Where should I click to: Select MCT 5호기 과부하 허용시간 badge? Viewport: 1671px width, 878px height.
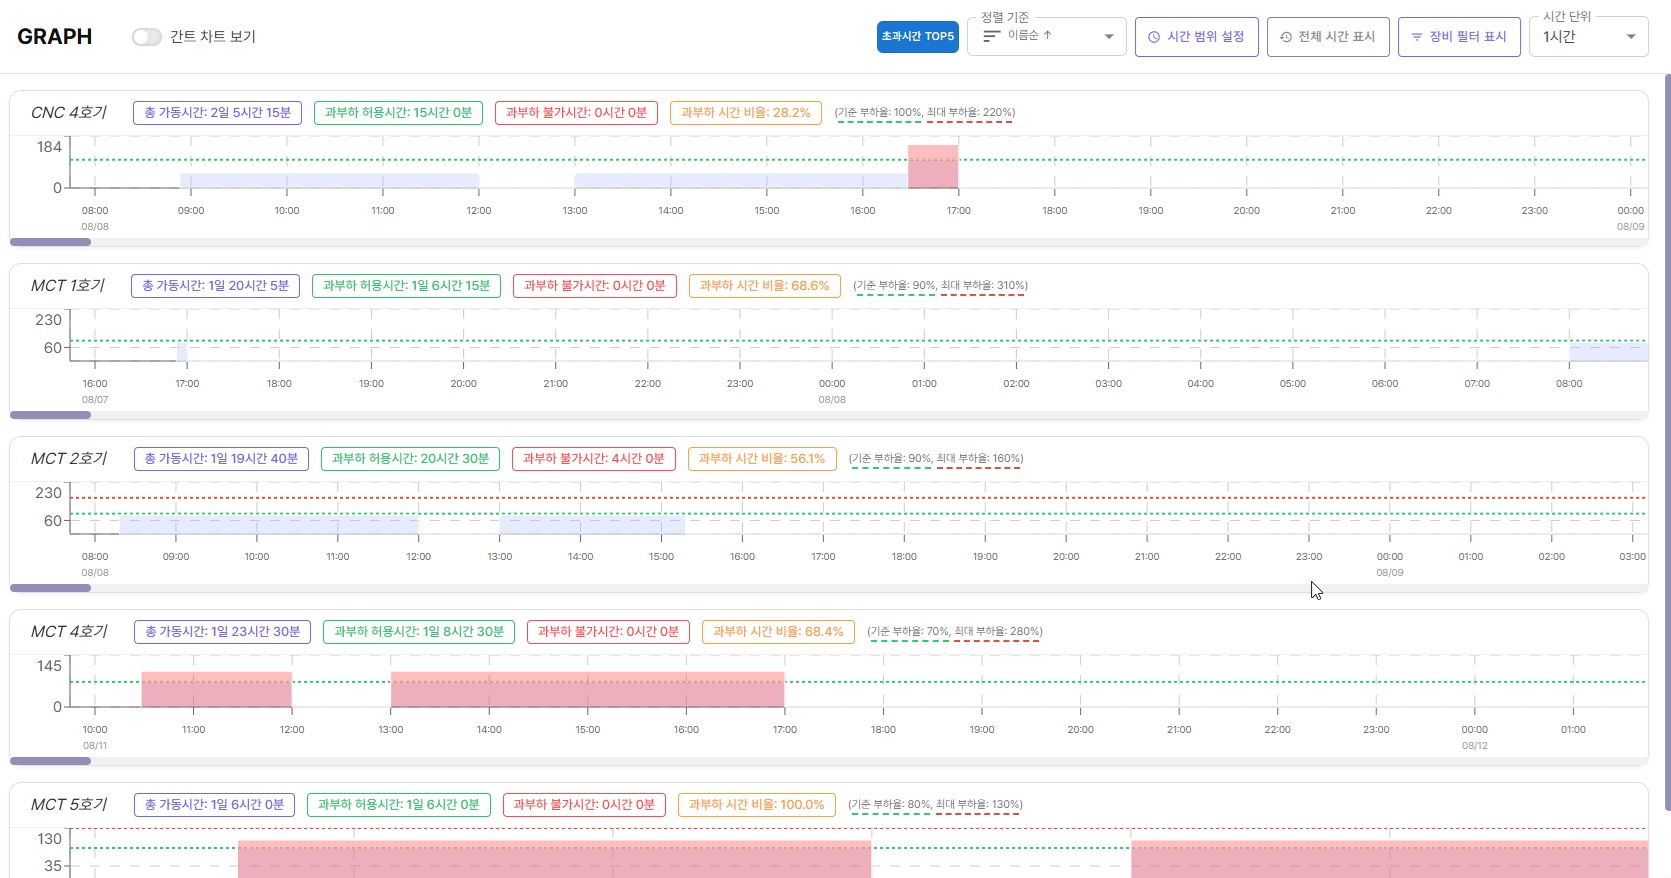click(x=398, y=805)
